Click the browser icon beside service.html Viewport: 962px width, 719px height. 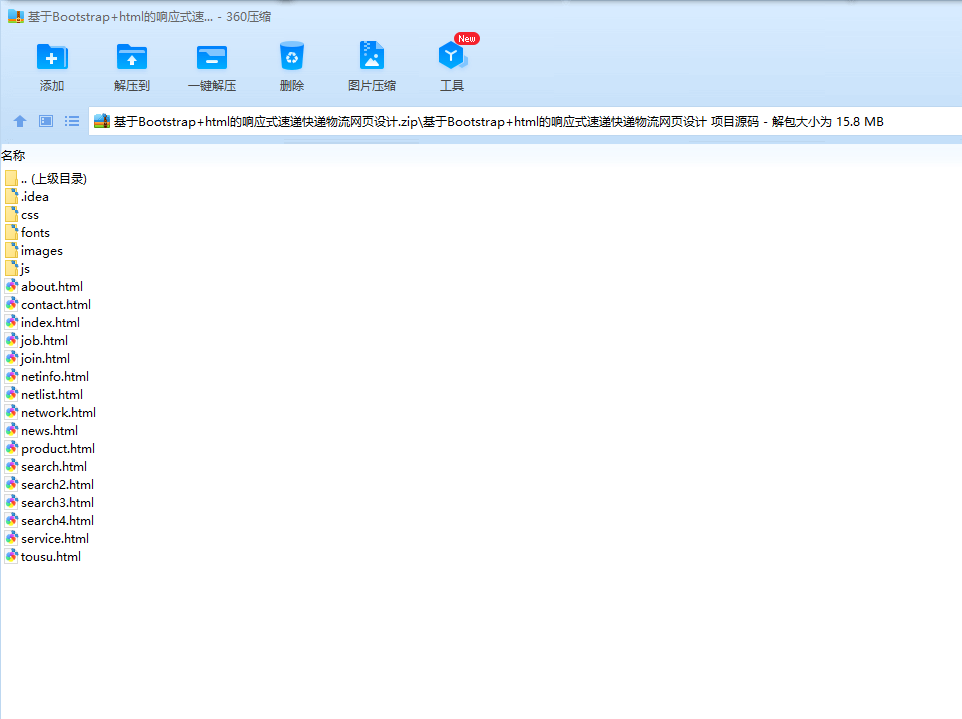(x=12, y=538)
